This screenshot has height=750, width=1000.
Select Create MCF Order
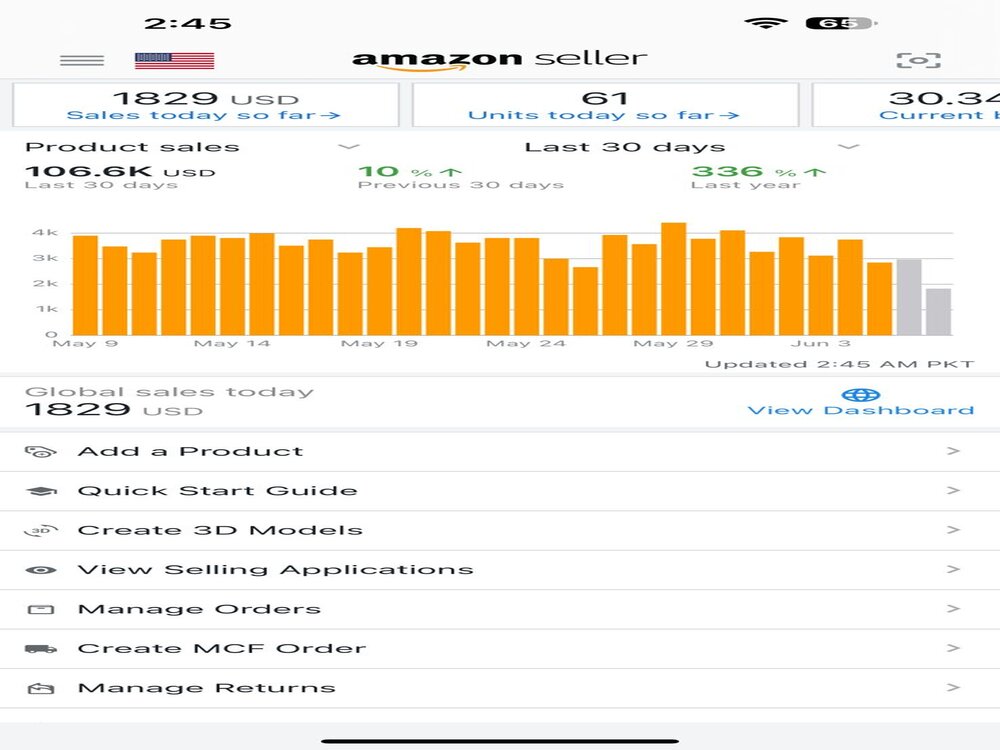click(500, 649)
